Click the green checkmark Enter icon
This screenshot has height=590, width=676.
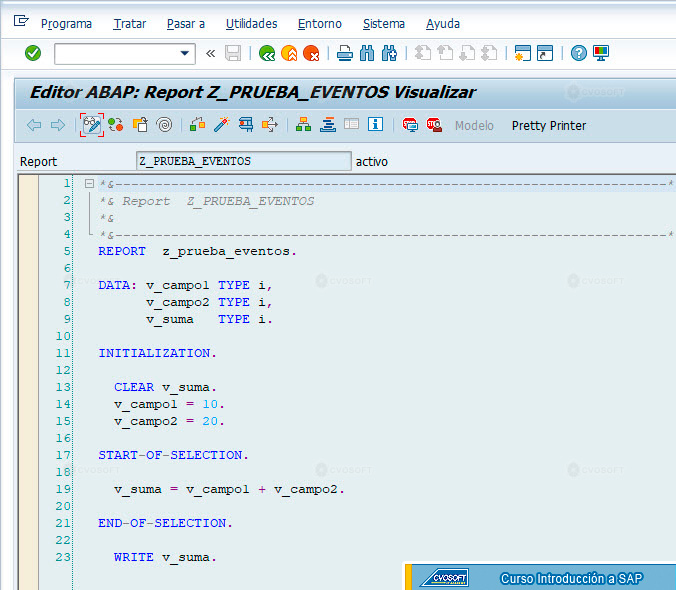(x=33, y=53)
